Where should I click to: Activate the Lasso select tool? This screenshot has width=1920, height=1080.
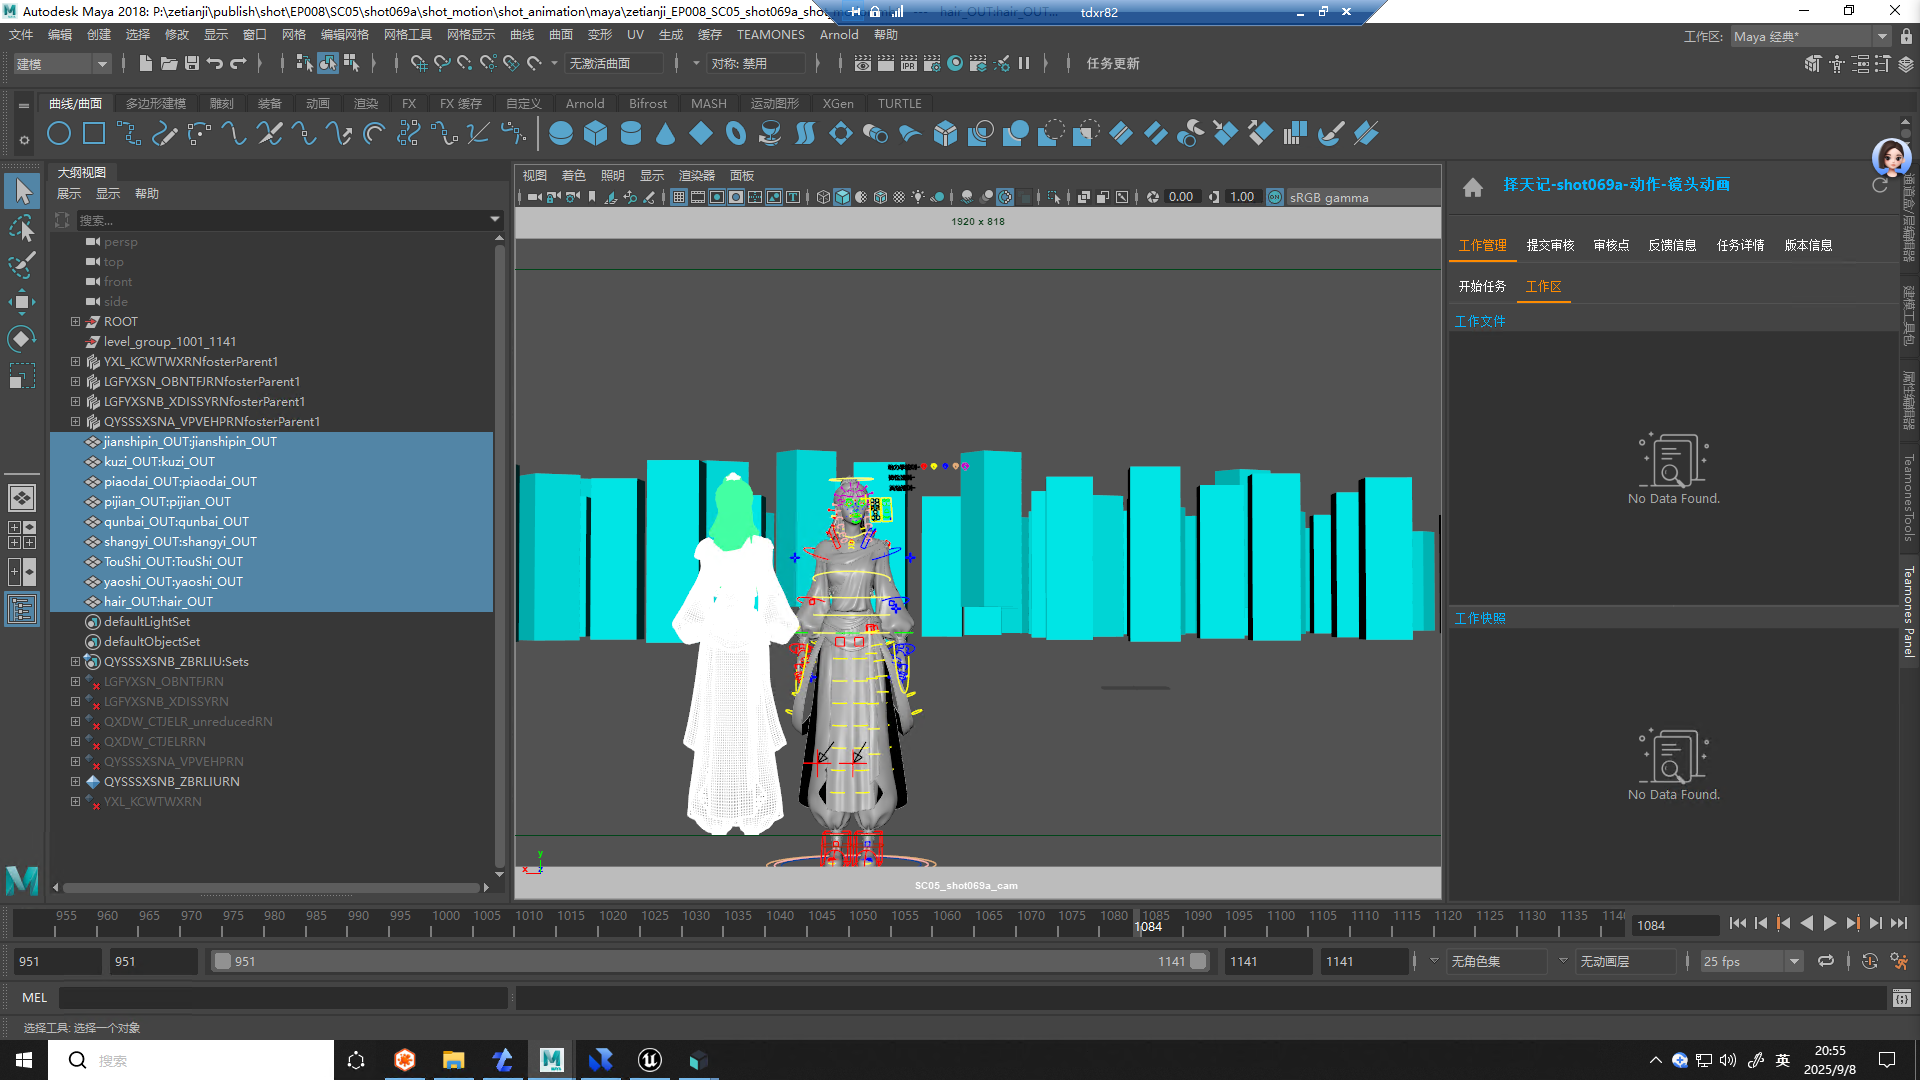pyautogui.click(x=22, y=229)
